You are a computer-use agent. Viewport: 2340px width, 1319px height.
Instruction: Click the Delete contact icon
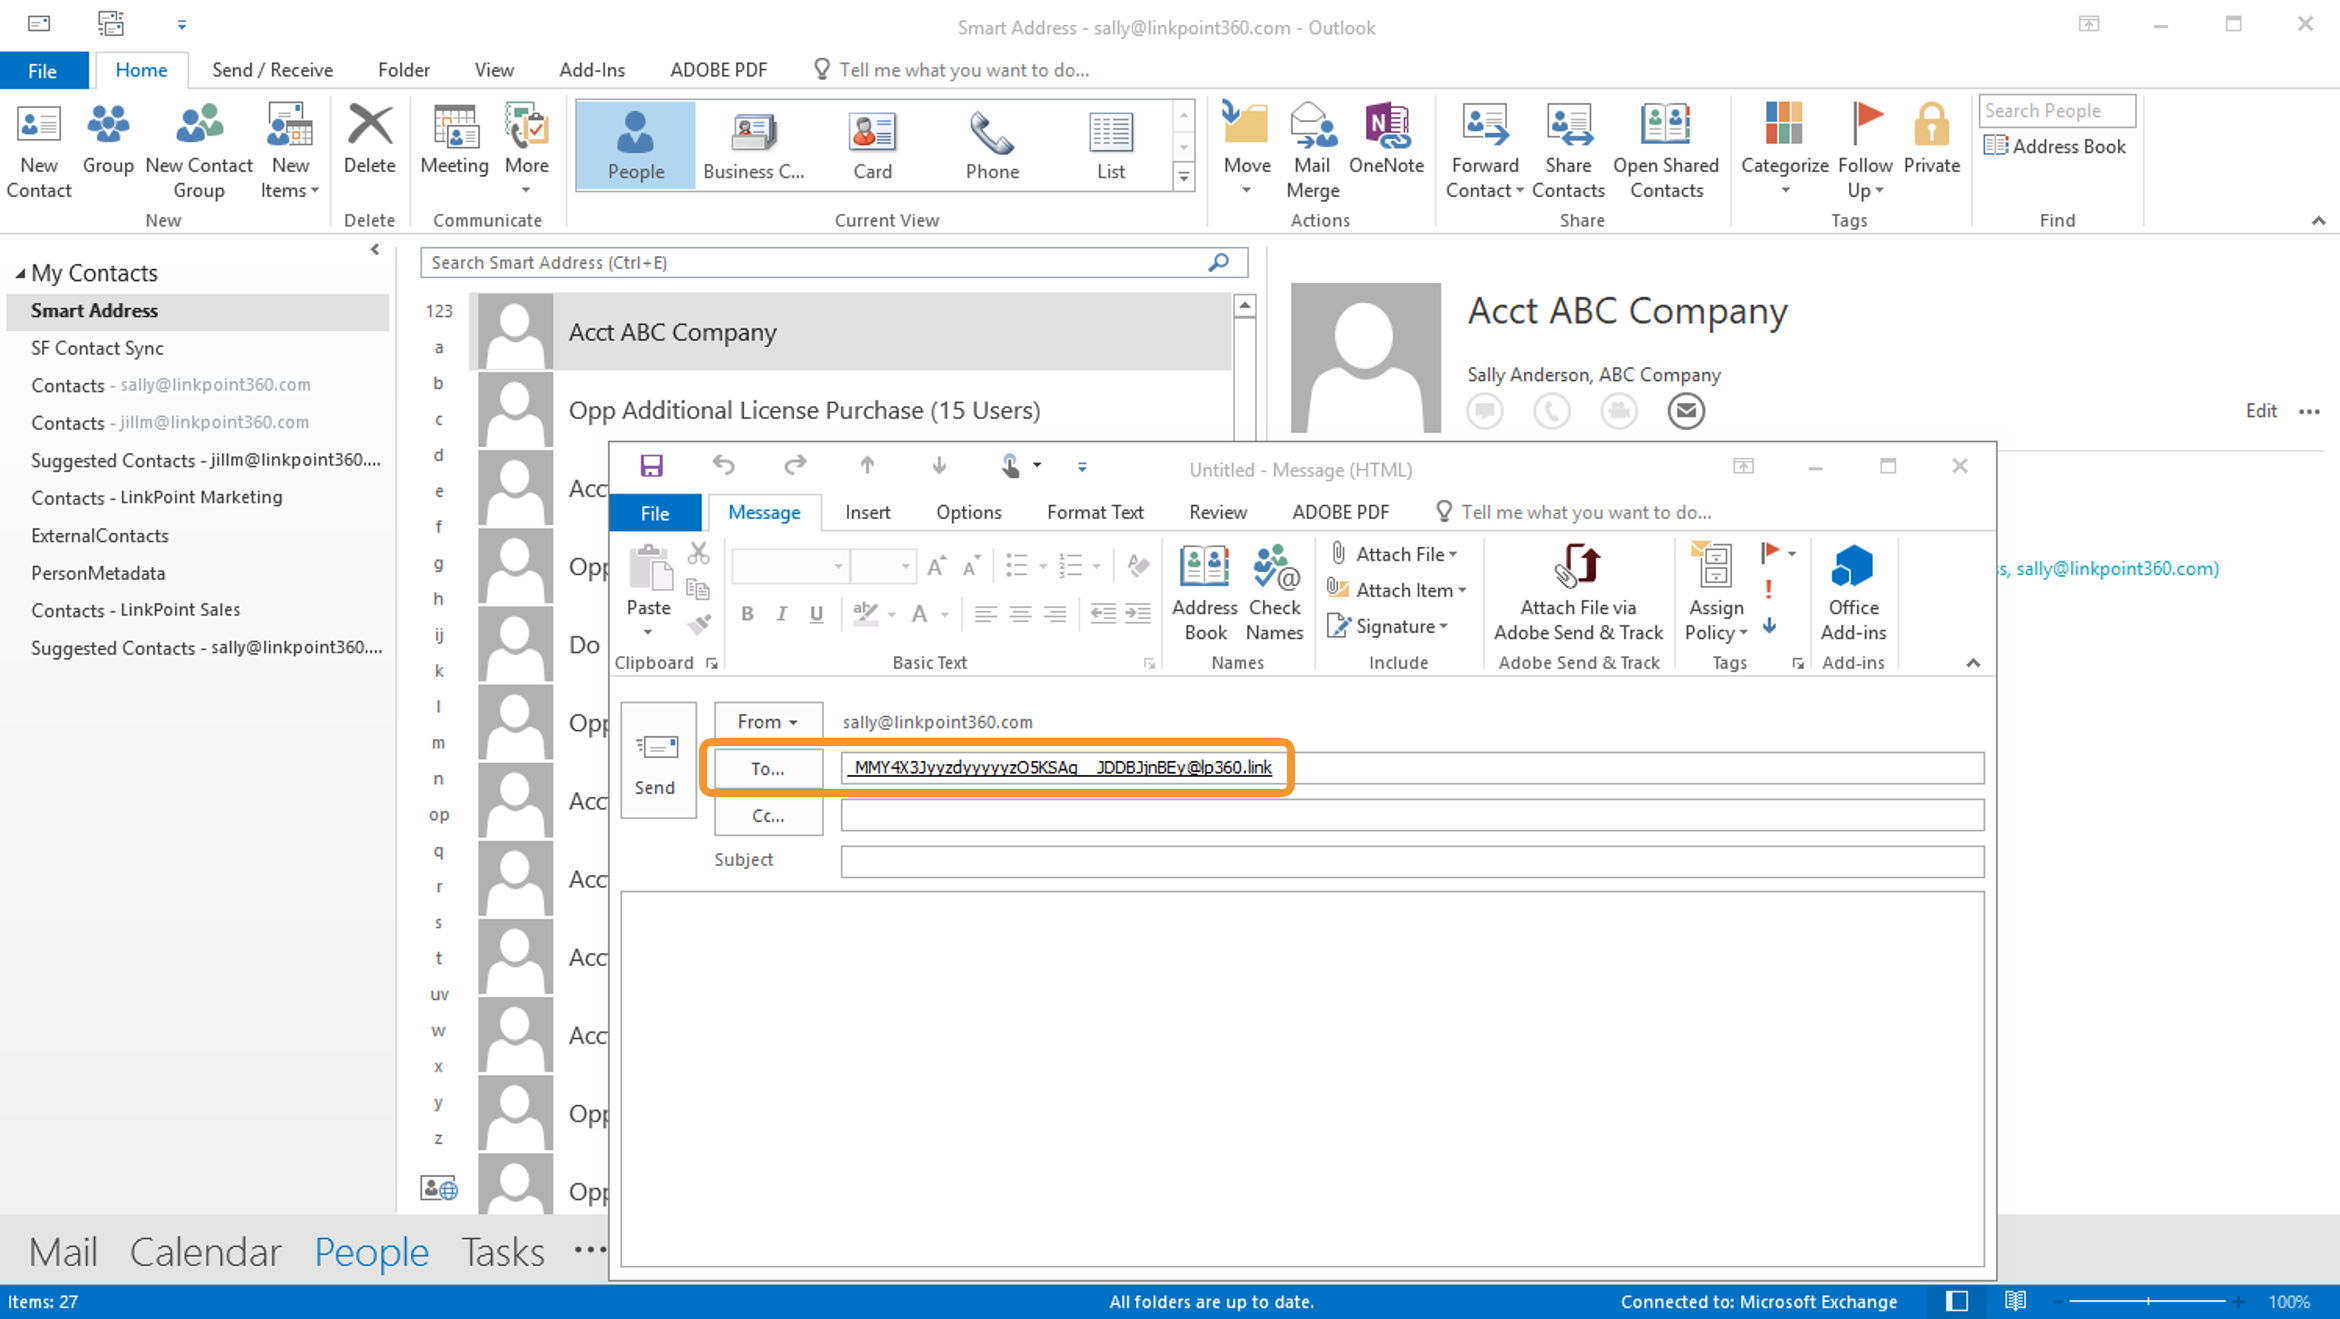pos(369,140)
